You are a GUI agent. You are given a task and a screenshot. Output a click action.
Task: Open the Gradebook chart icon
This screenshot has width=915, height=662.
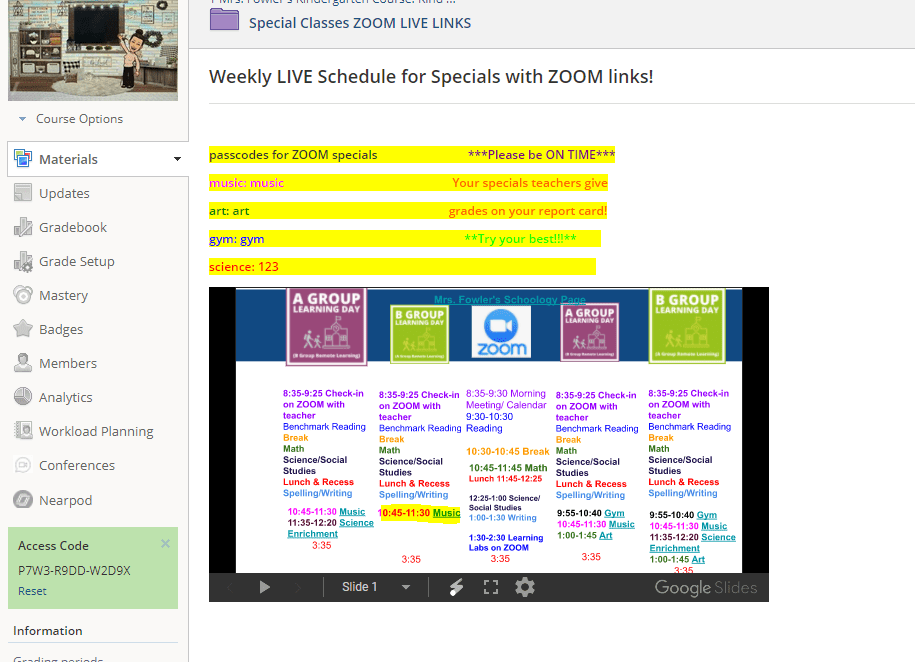click(x=23, y=227)
